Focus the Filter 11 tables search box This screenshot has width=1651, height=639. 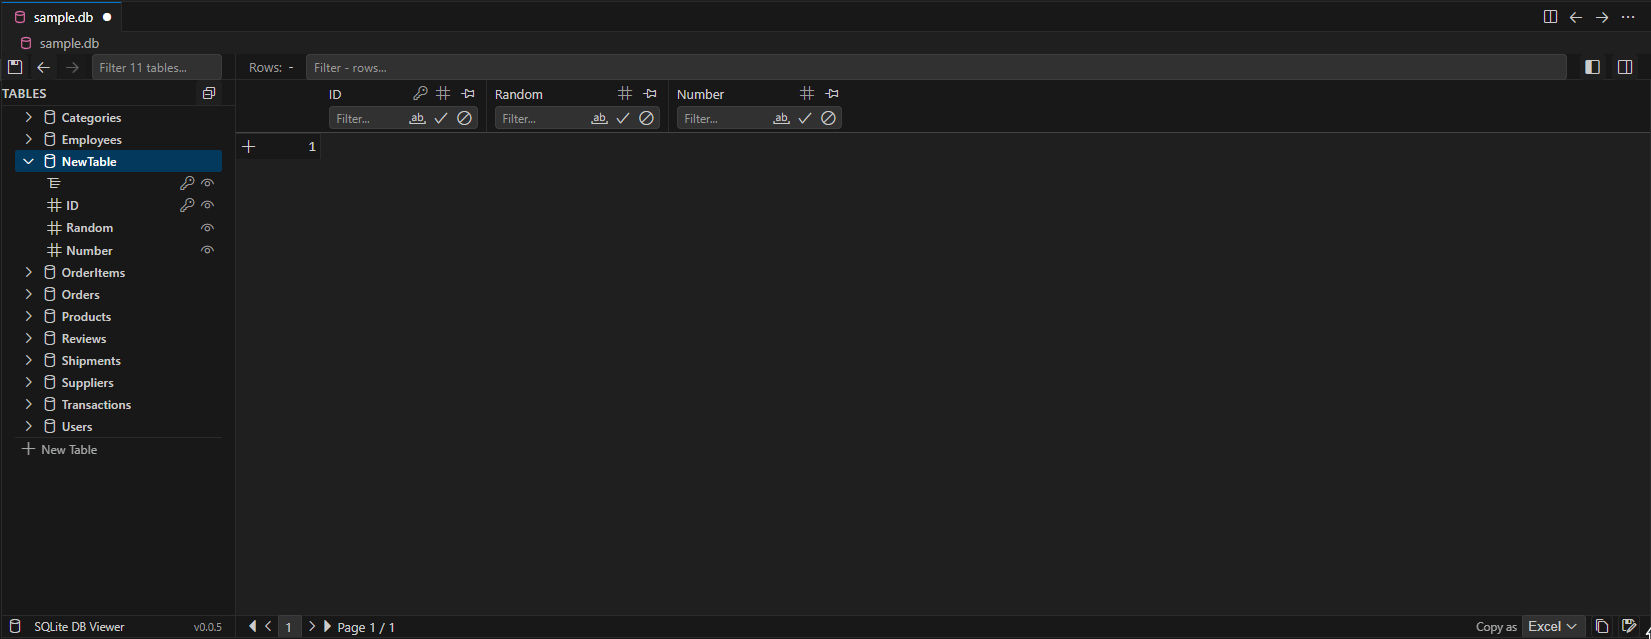point(157,67)
